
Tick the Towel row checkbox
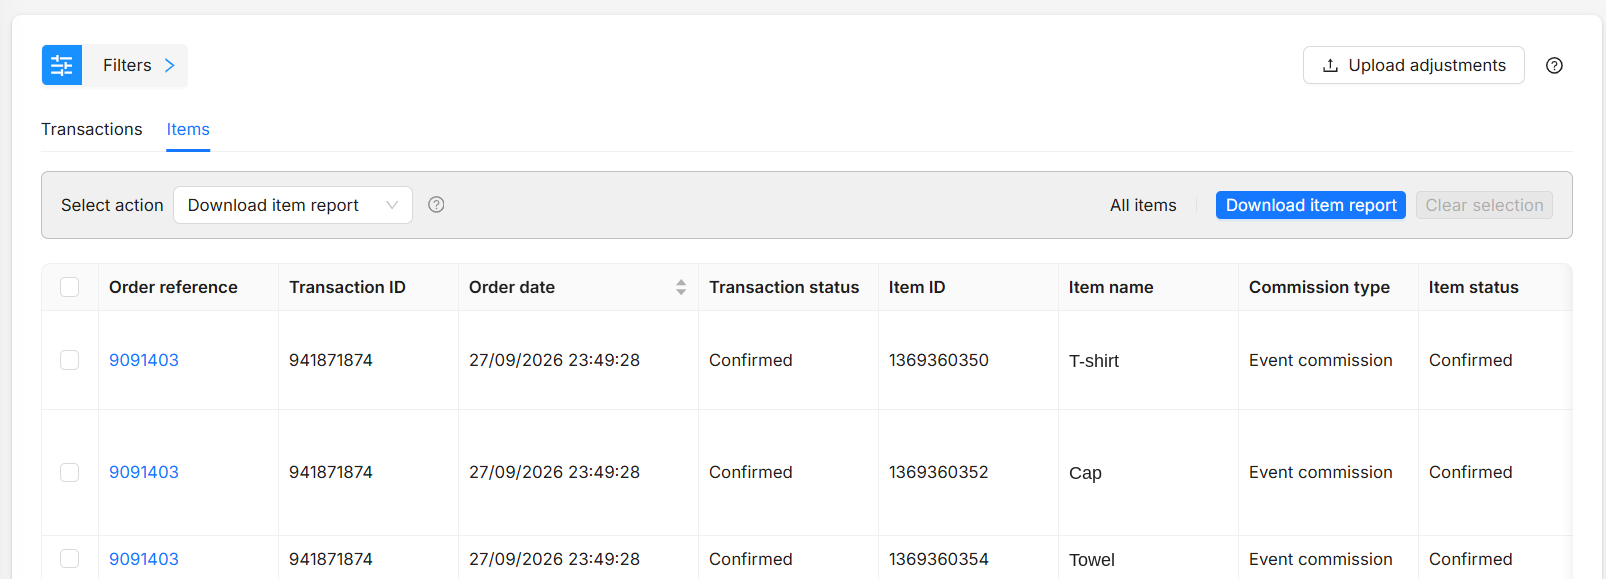pyautogui.click(x=69, y=559)
